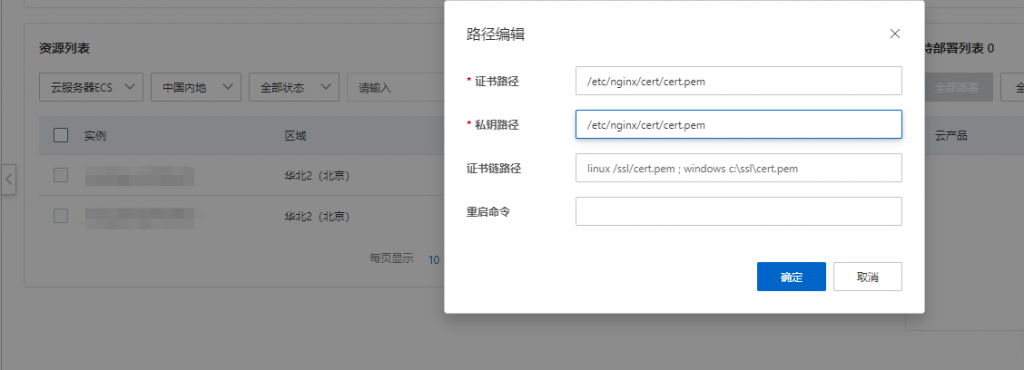
Task: Expand the collapsed left sidebar arrow
Action: 8,179
